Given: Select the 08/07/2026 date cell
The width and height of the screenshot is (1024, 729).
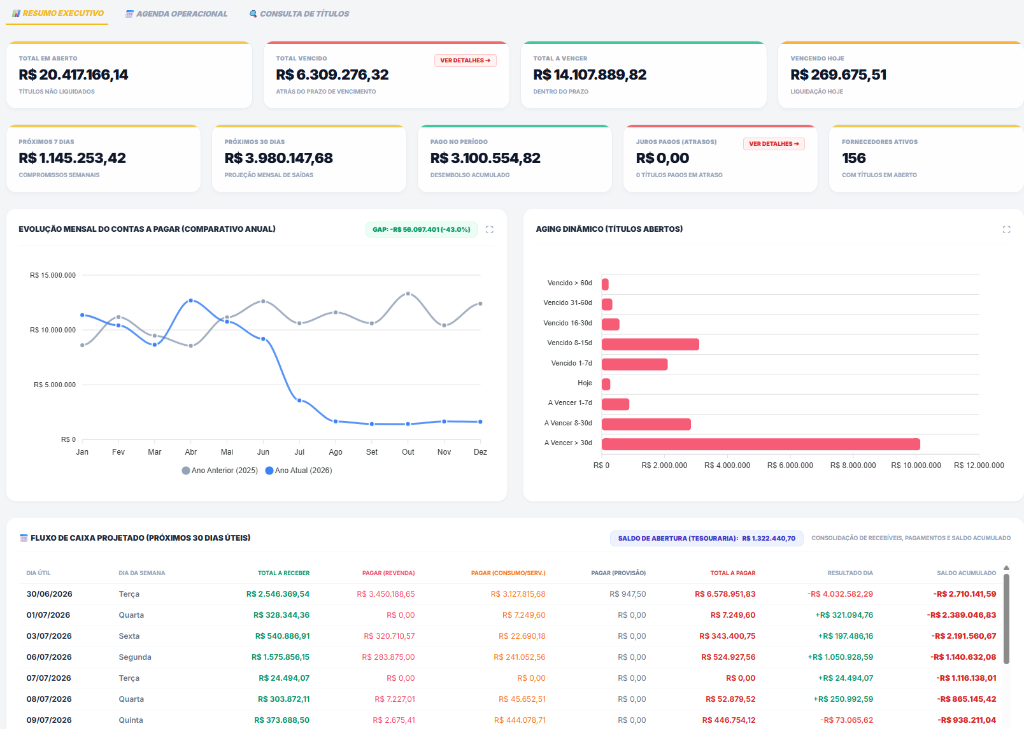Looking at the screenshot, I should click(x=50, y=699).
